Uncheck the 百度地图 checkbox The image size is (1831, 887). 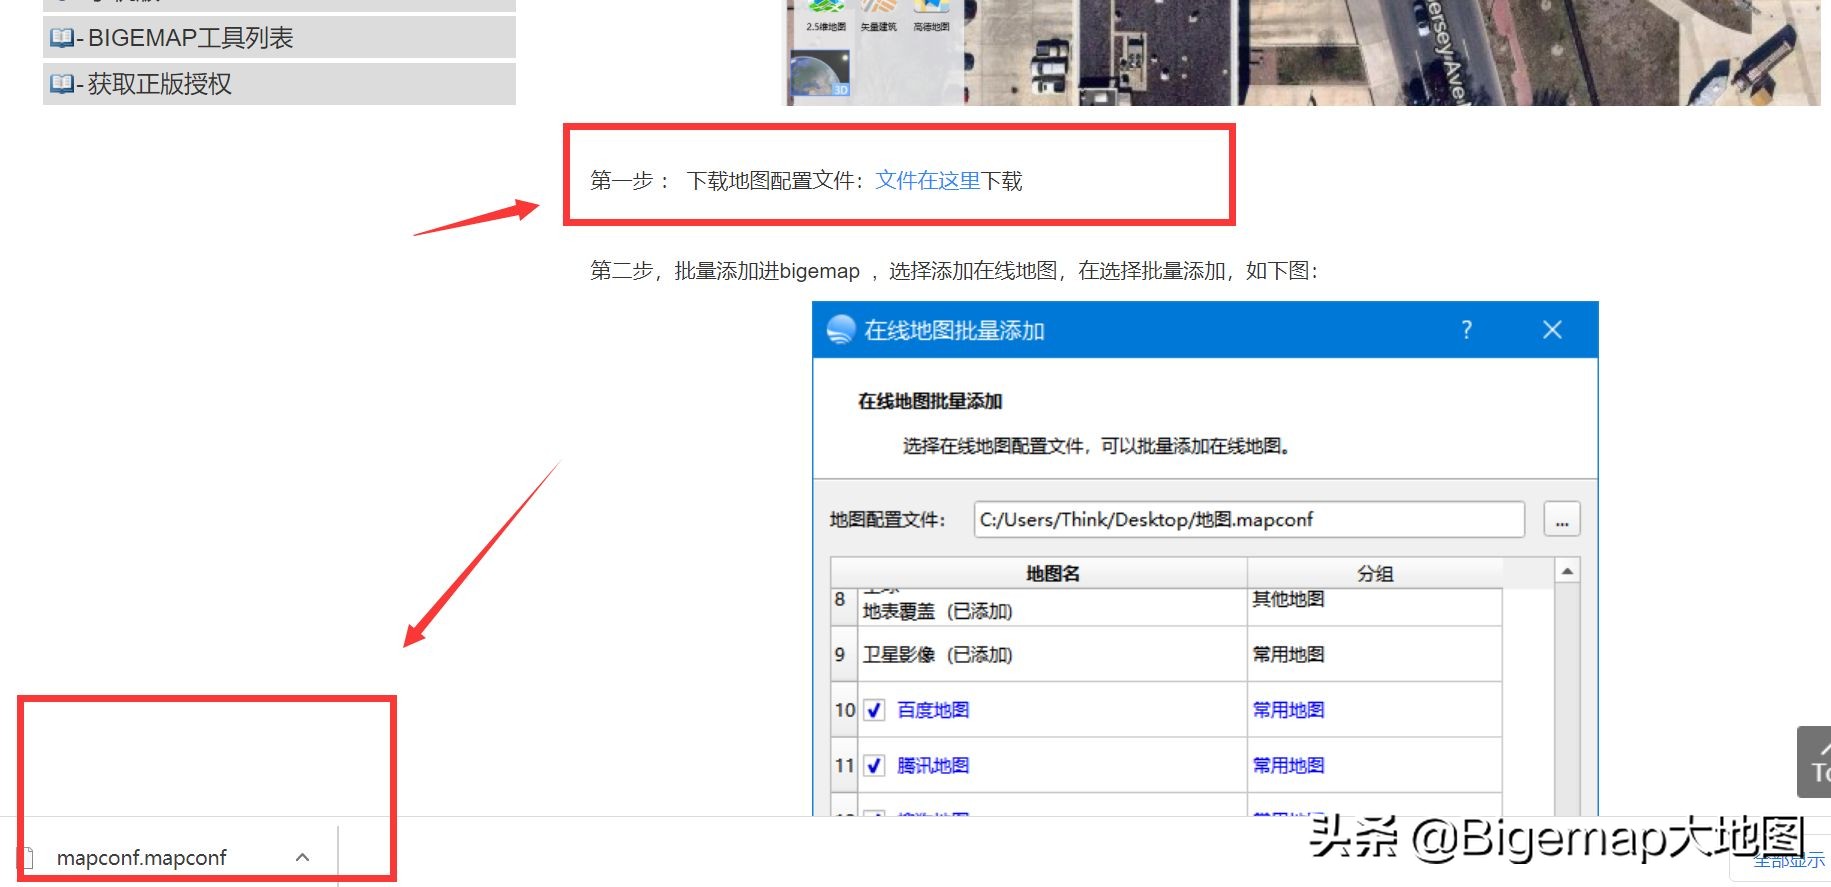(875, 710)
